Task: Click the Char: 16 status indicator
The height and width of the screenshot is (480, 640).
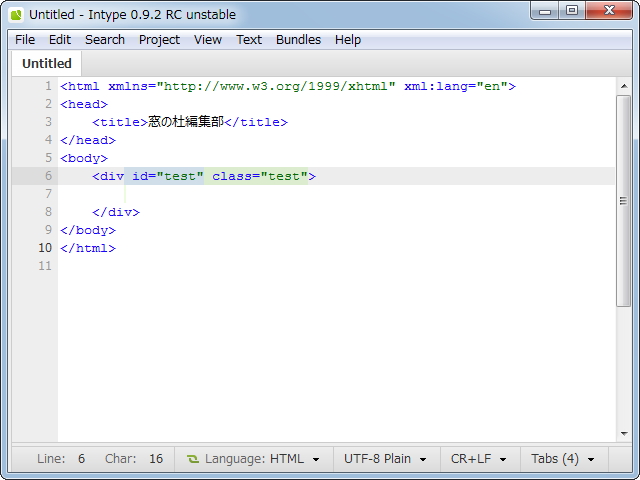Action: click(x=134, y=459)
